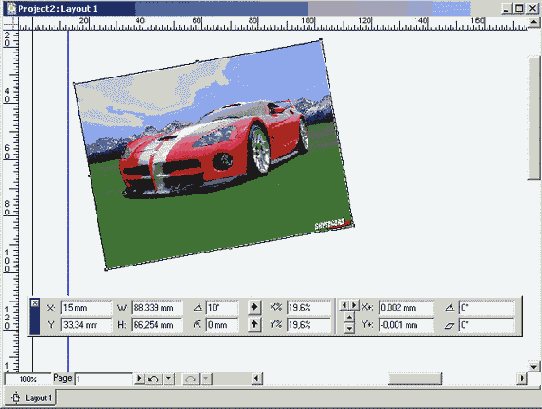The image size is (542, 409).
Task: Click top-right corner handle of picture box
Action: point(321,40)
